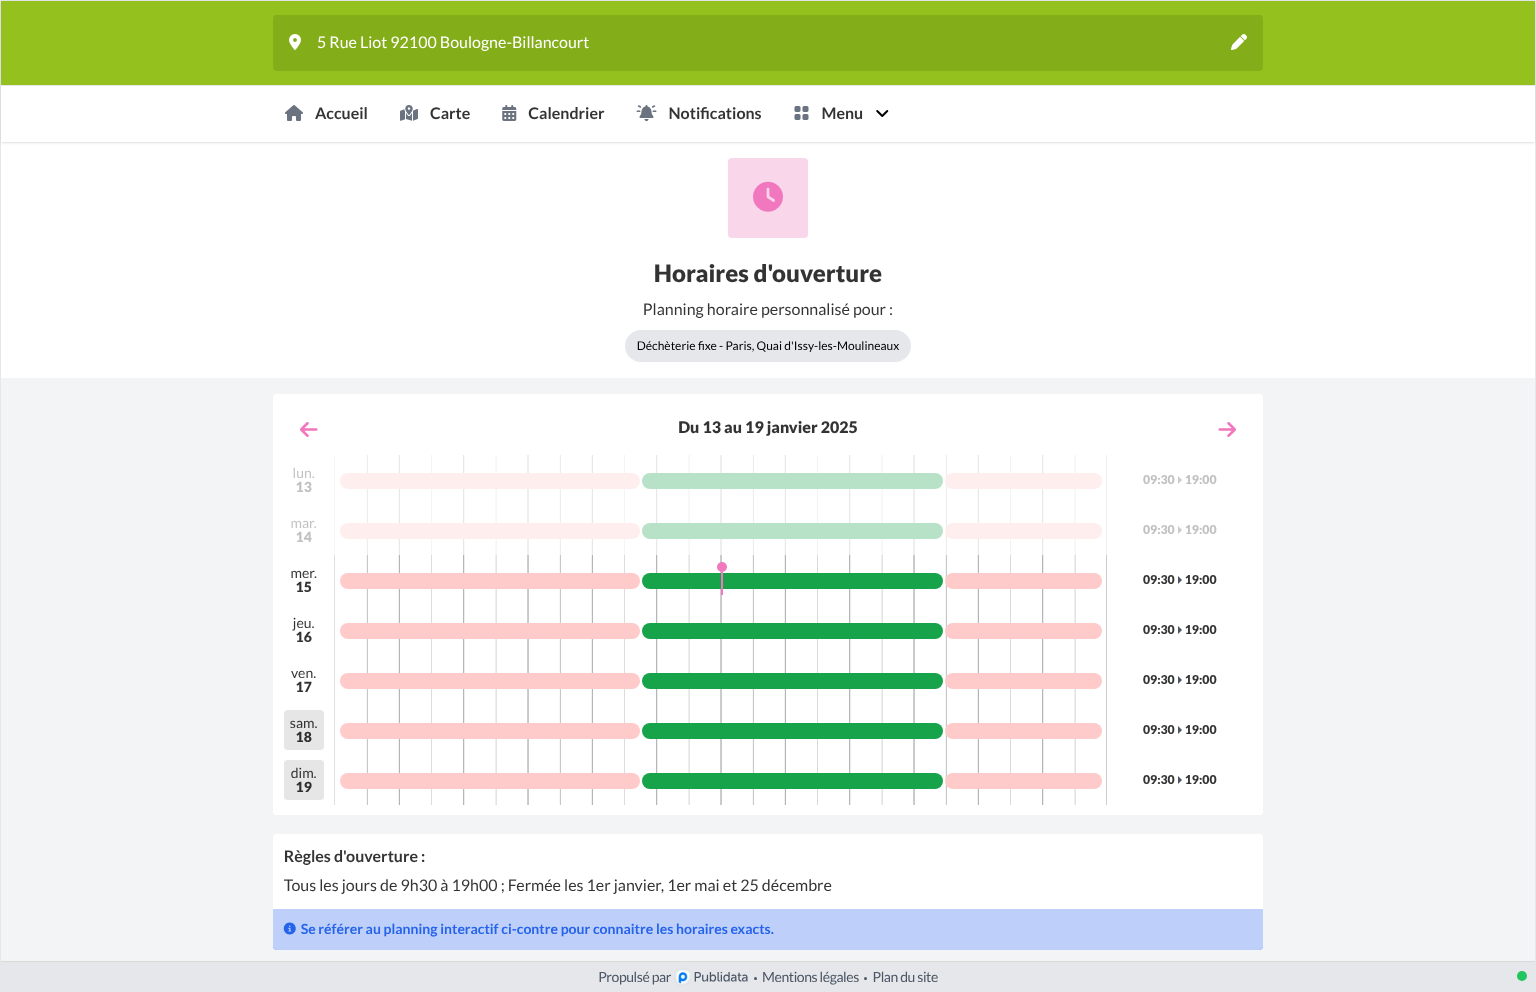Open the Carte navigation tab

point(435,114)
